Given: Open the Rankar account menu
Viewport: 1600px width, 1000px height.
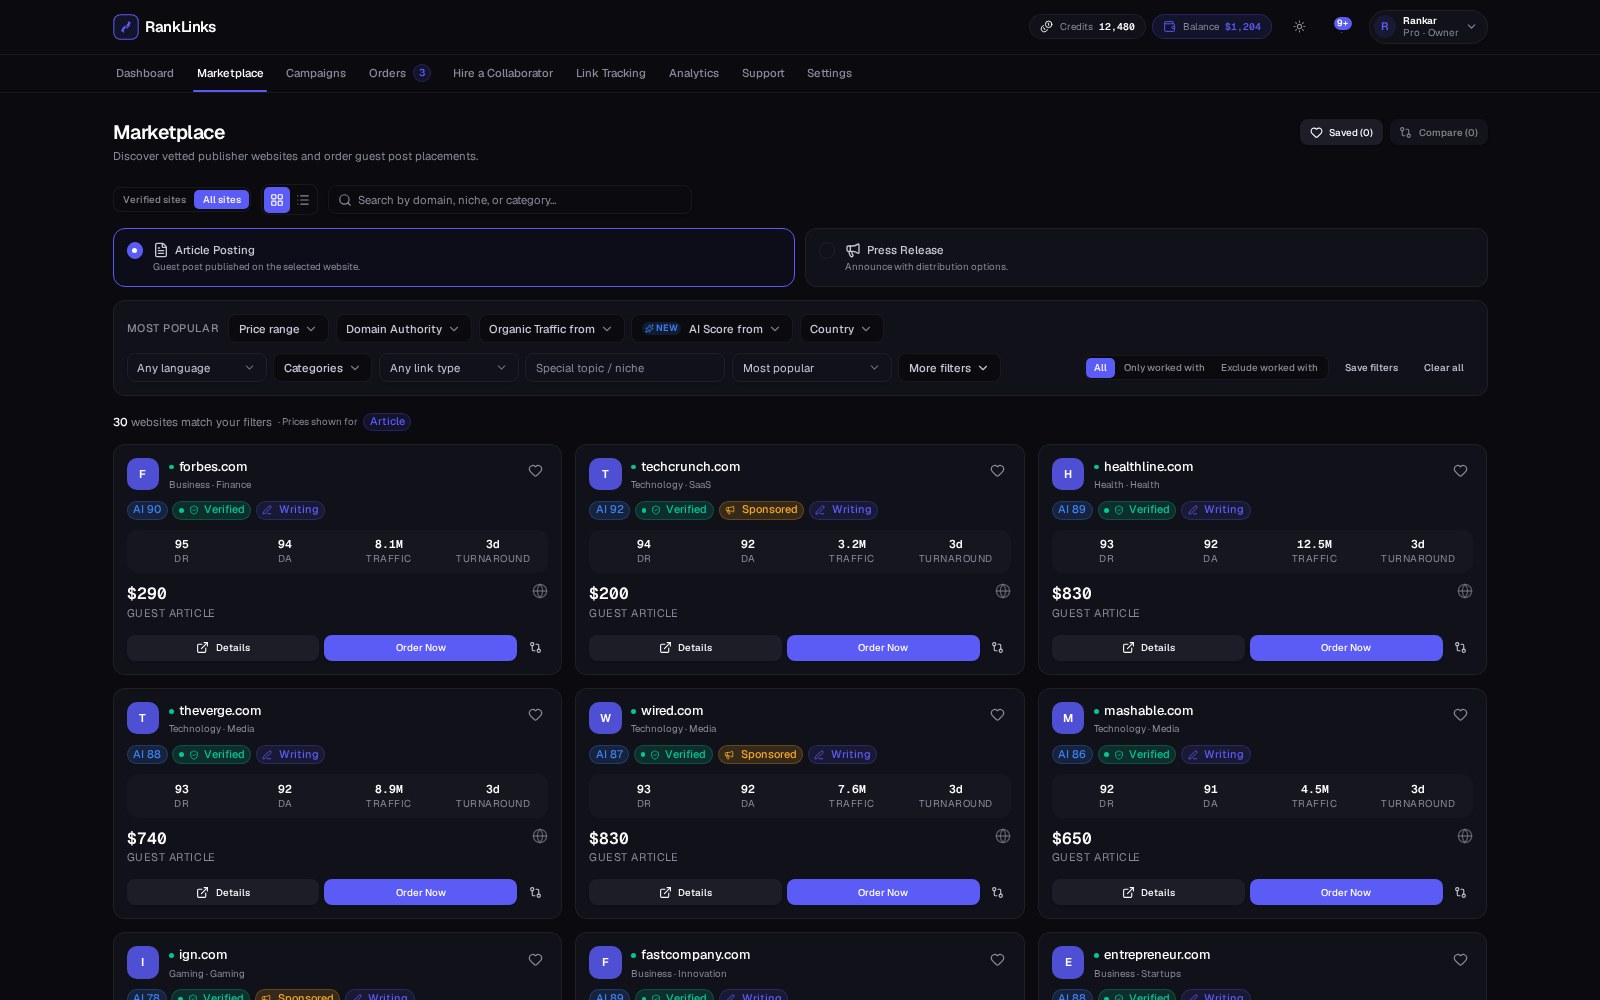Looking at the screenshot, I should (1428, 27).
